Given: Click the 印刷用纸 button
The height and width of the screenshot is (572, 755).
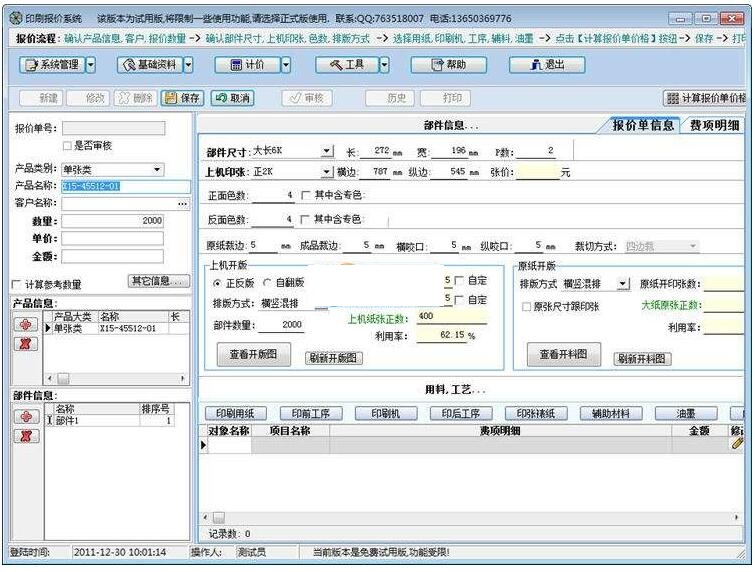Looking at the screenshot, I should pos(236,413).
